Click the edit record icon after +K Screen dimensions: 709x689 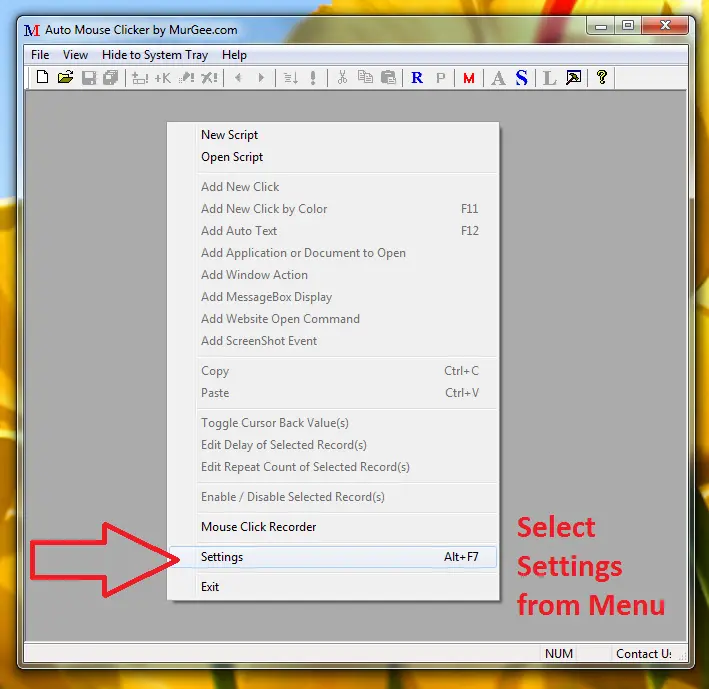click(186, 78)
